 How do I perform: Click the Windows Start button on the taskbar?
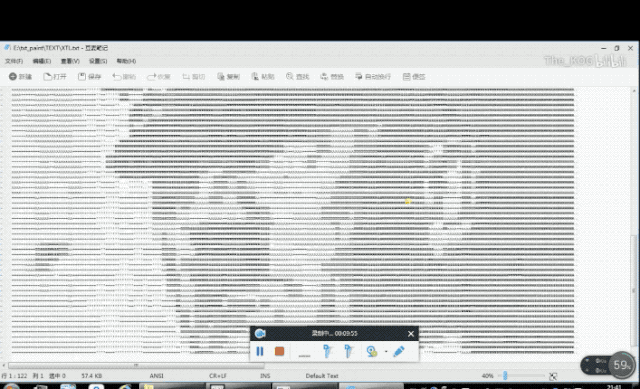tap(11, 386)
